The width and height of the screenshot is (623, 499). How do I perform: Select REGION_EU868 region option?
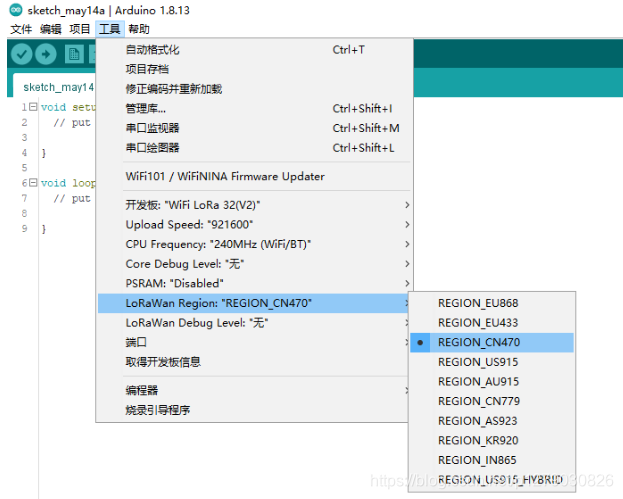492,303
